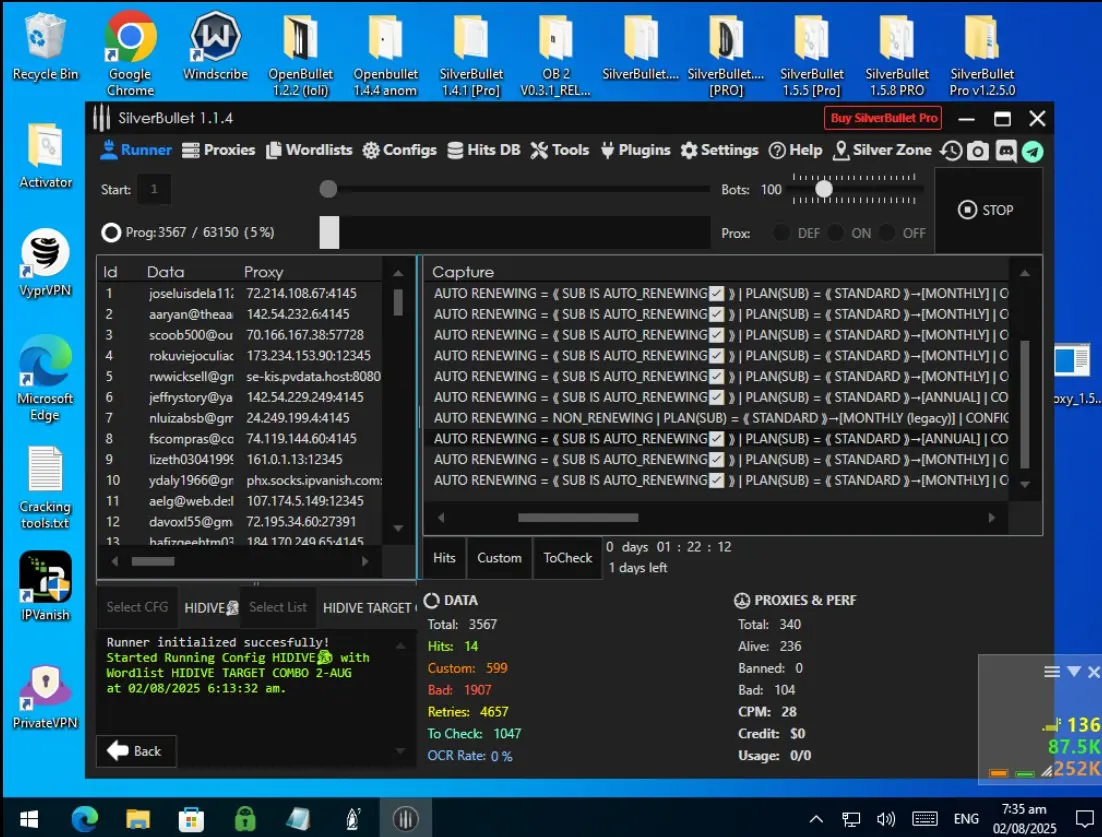
Task: Select the OFF proxy mode radio
Action: 888,233
